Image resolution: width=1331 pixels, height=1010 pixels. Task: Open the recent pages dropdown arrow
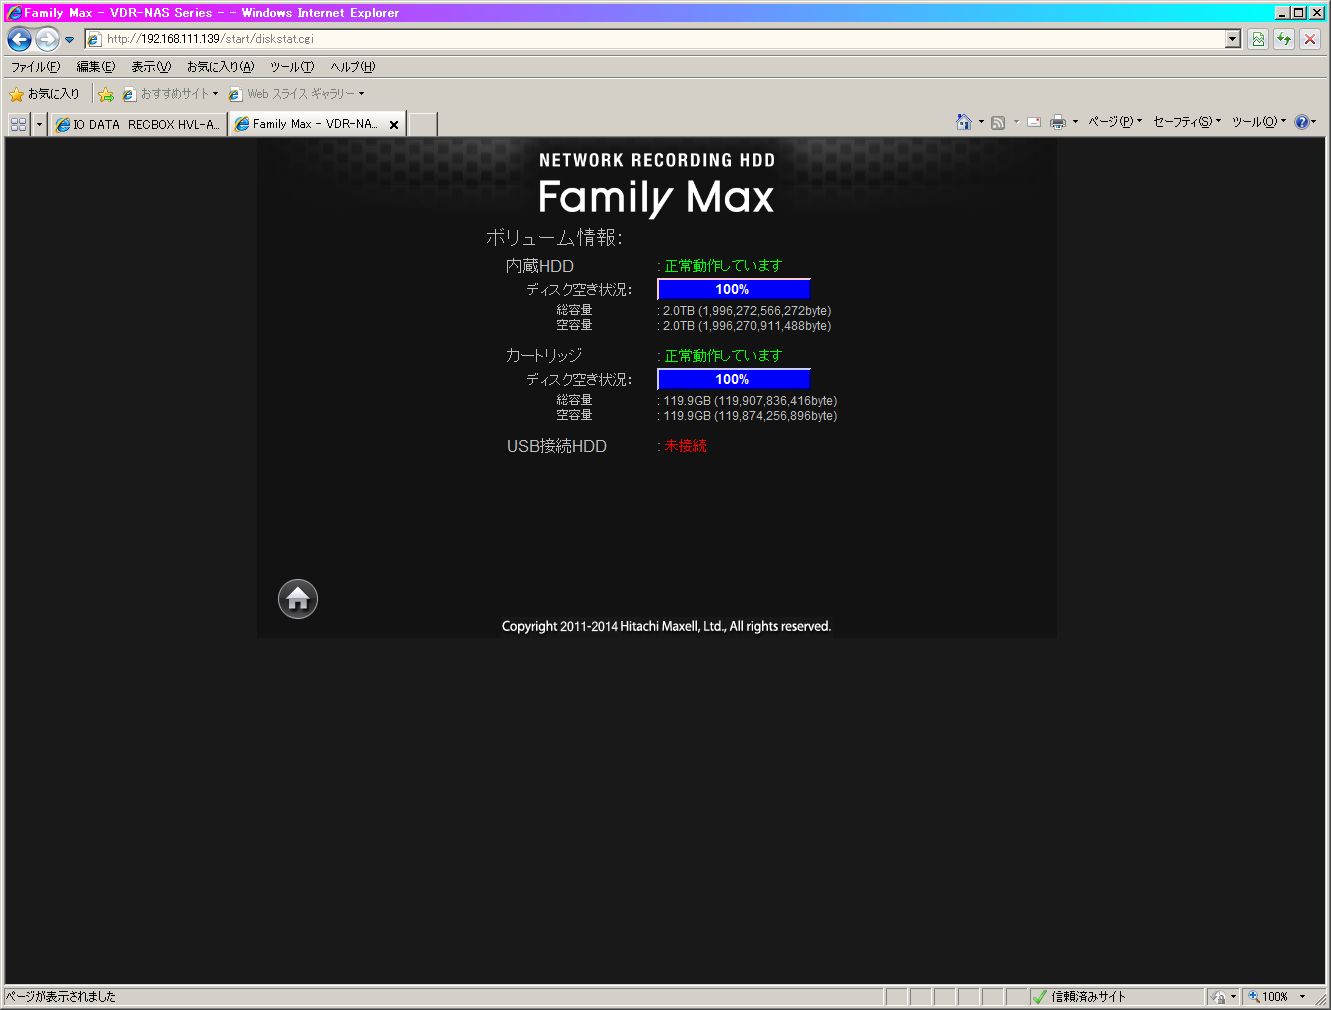69,40
